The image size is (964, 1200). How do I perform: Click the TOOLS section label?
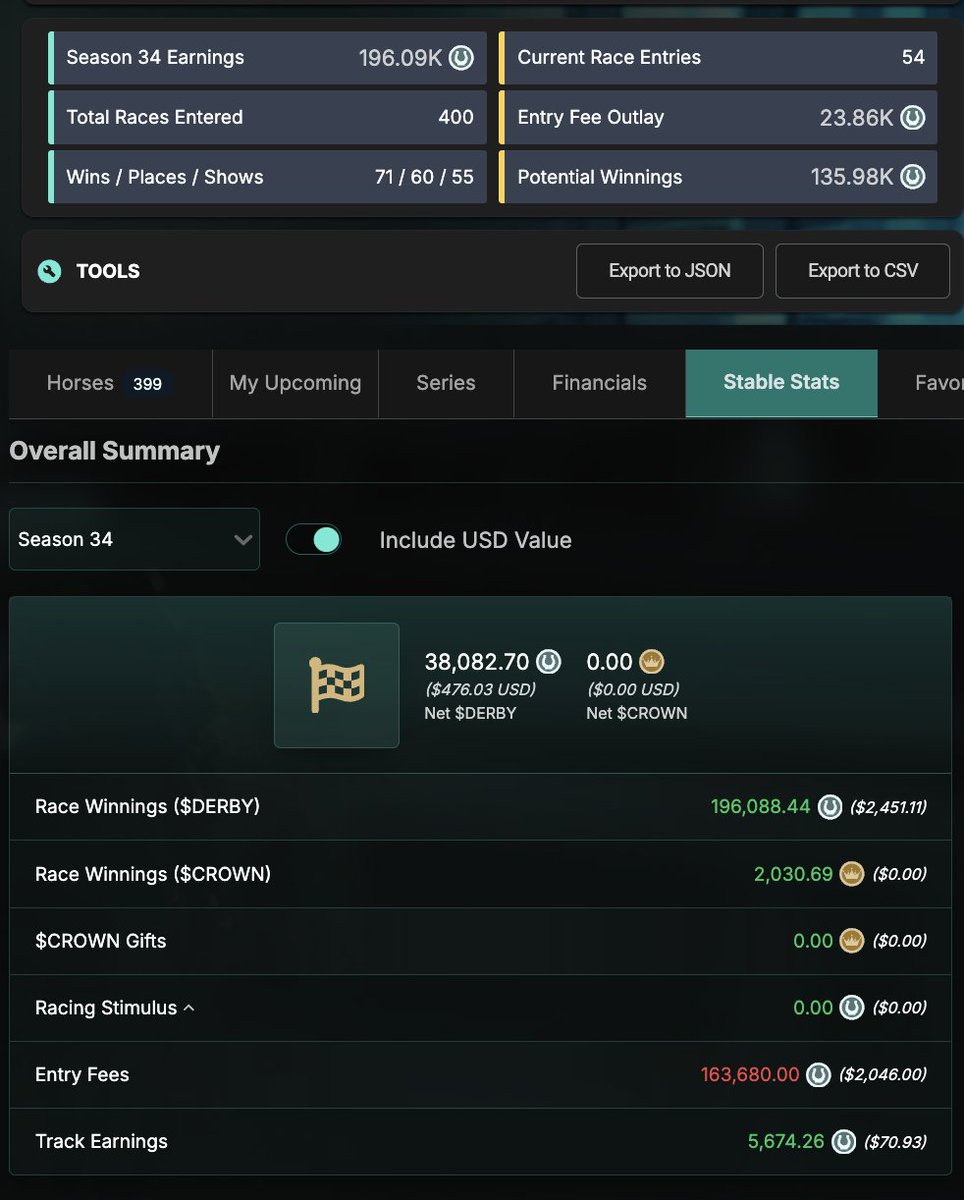[x=108, y=271]
